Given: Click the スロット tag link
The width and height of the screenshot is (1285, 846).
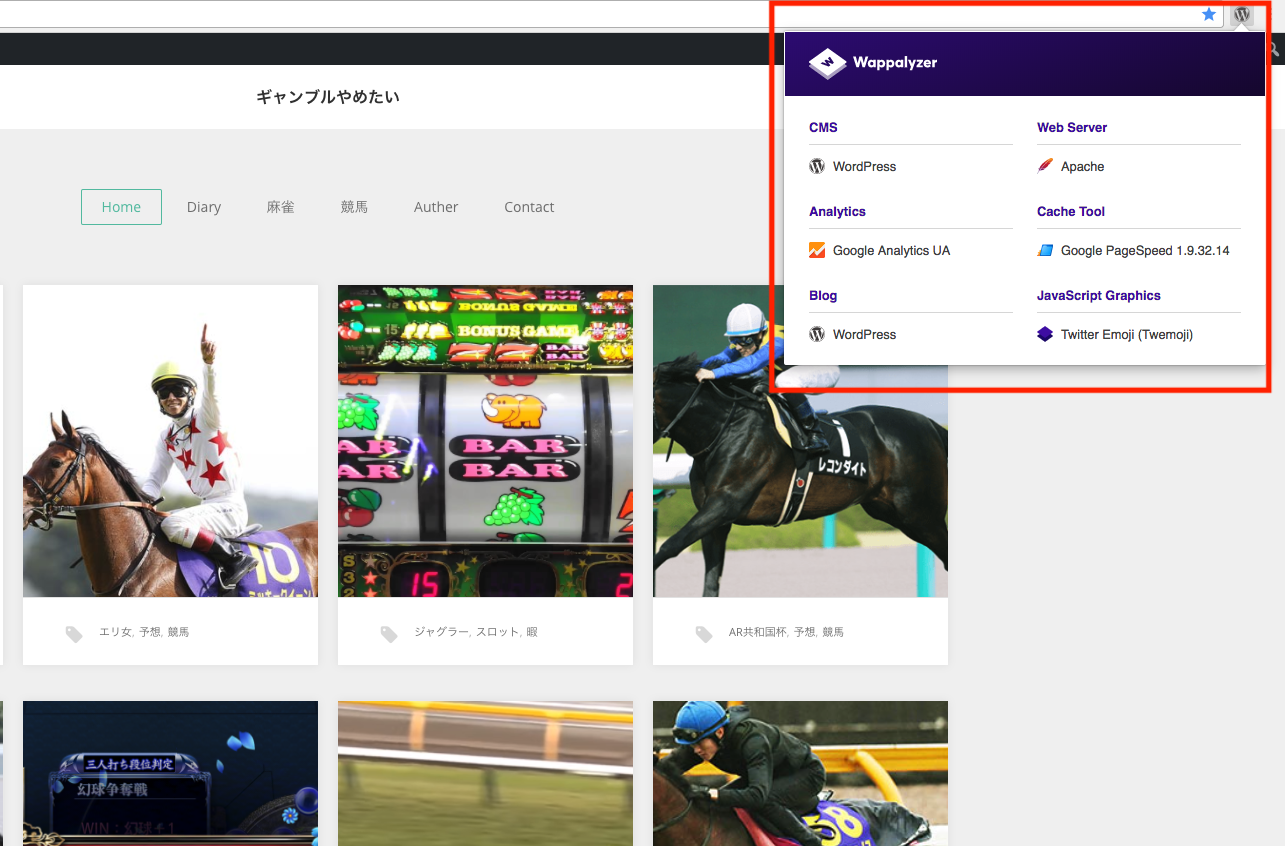Looking at the screenshot, I should coord(497,632).
